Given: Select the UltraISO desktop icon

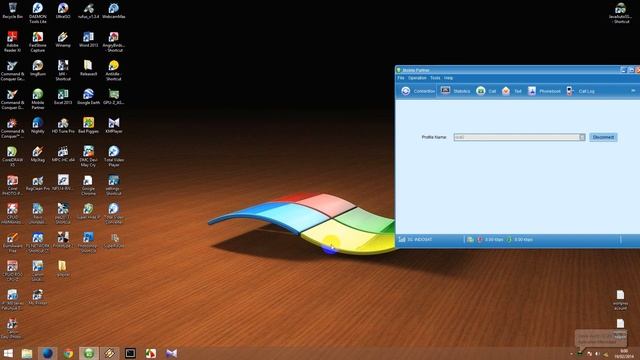Looking at the screenshot, I should (63, 11).
